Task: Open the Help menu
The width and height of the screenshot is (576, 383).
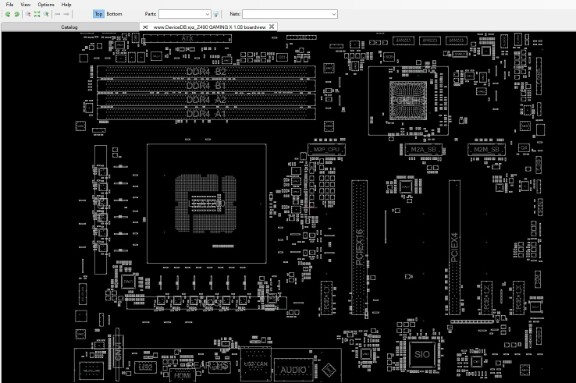Action: point(66,4)
